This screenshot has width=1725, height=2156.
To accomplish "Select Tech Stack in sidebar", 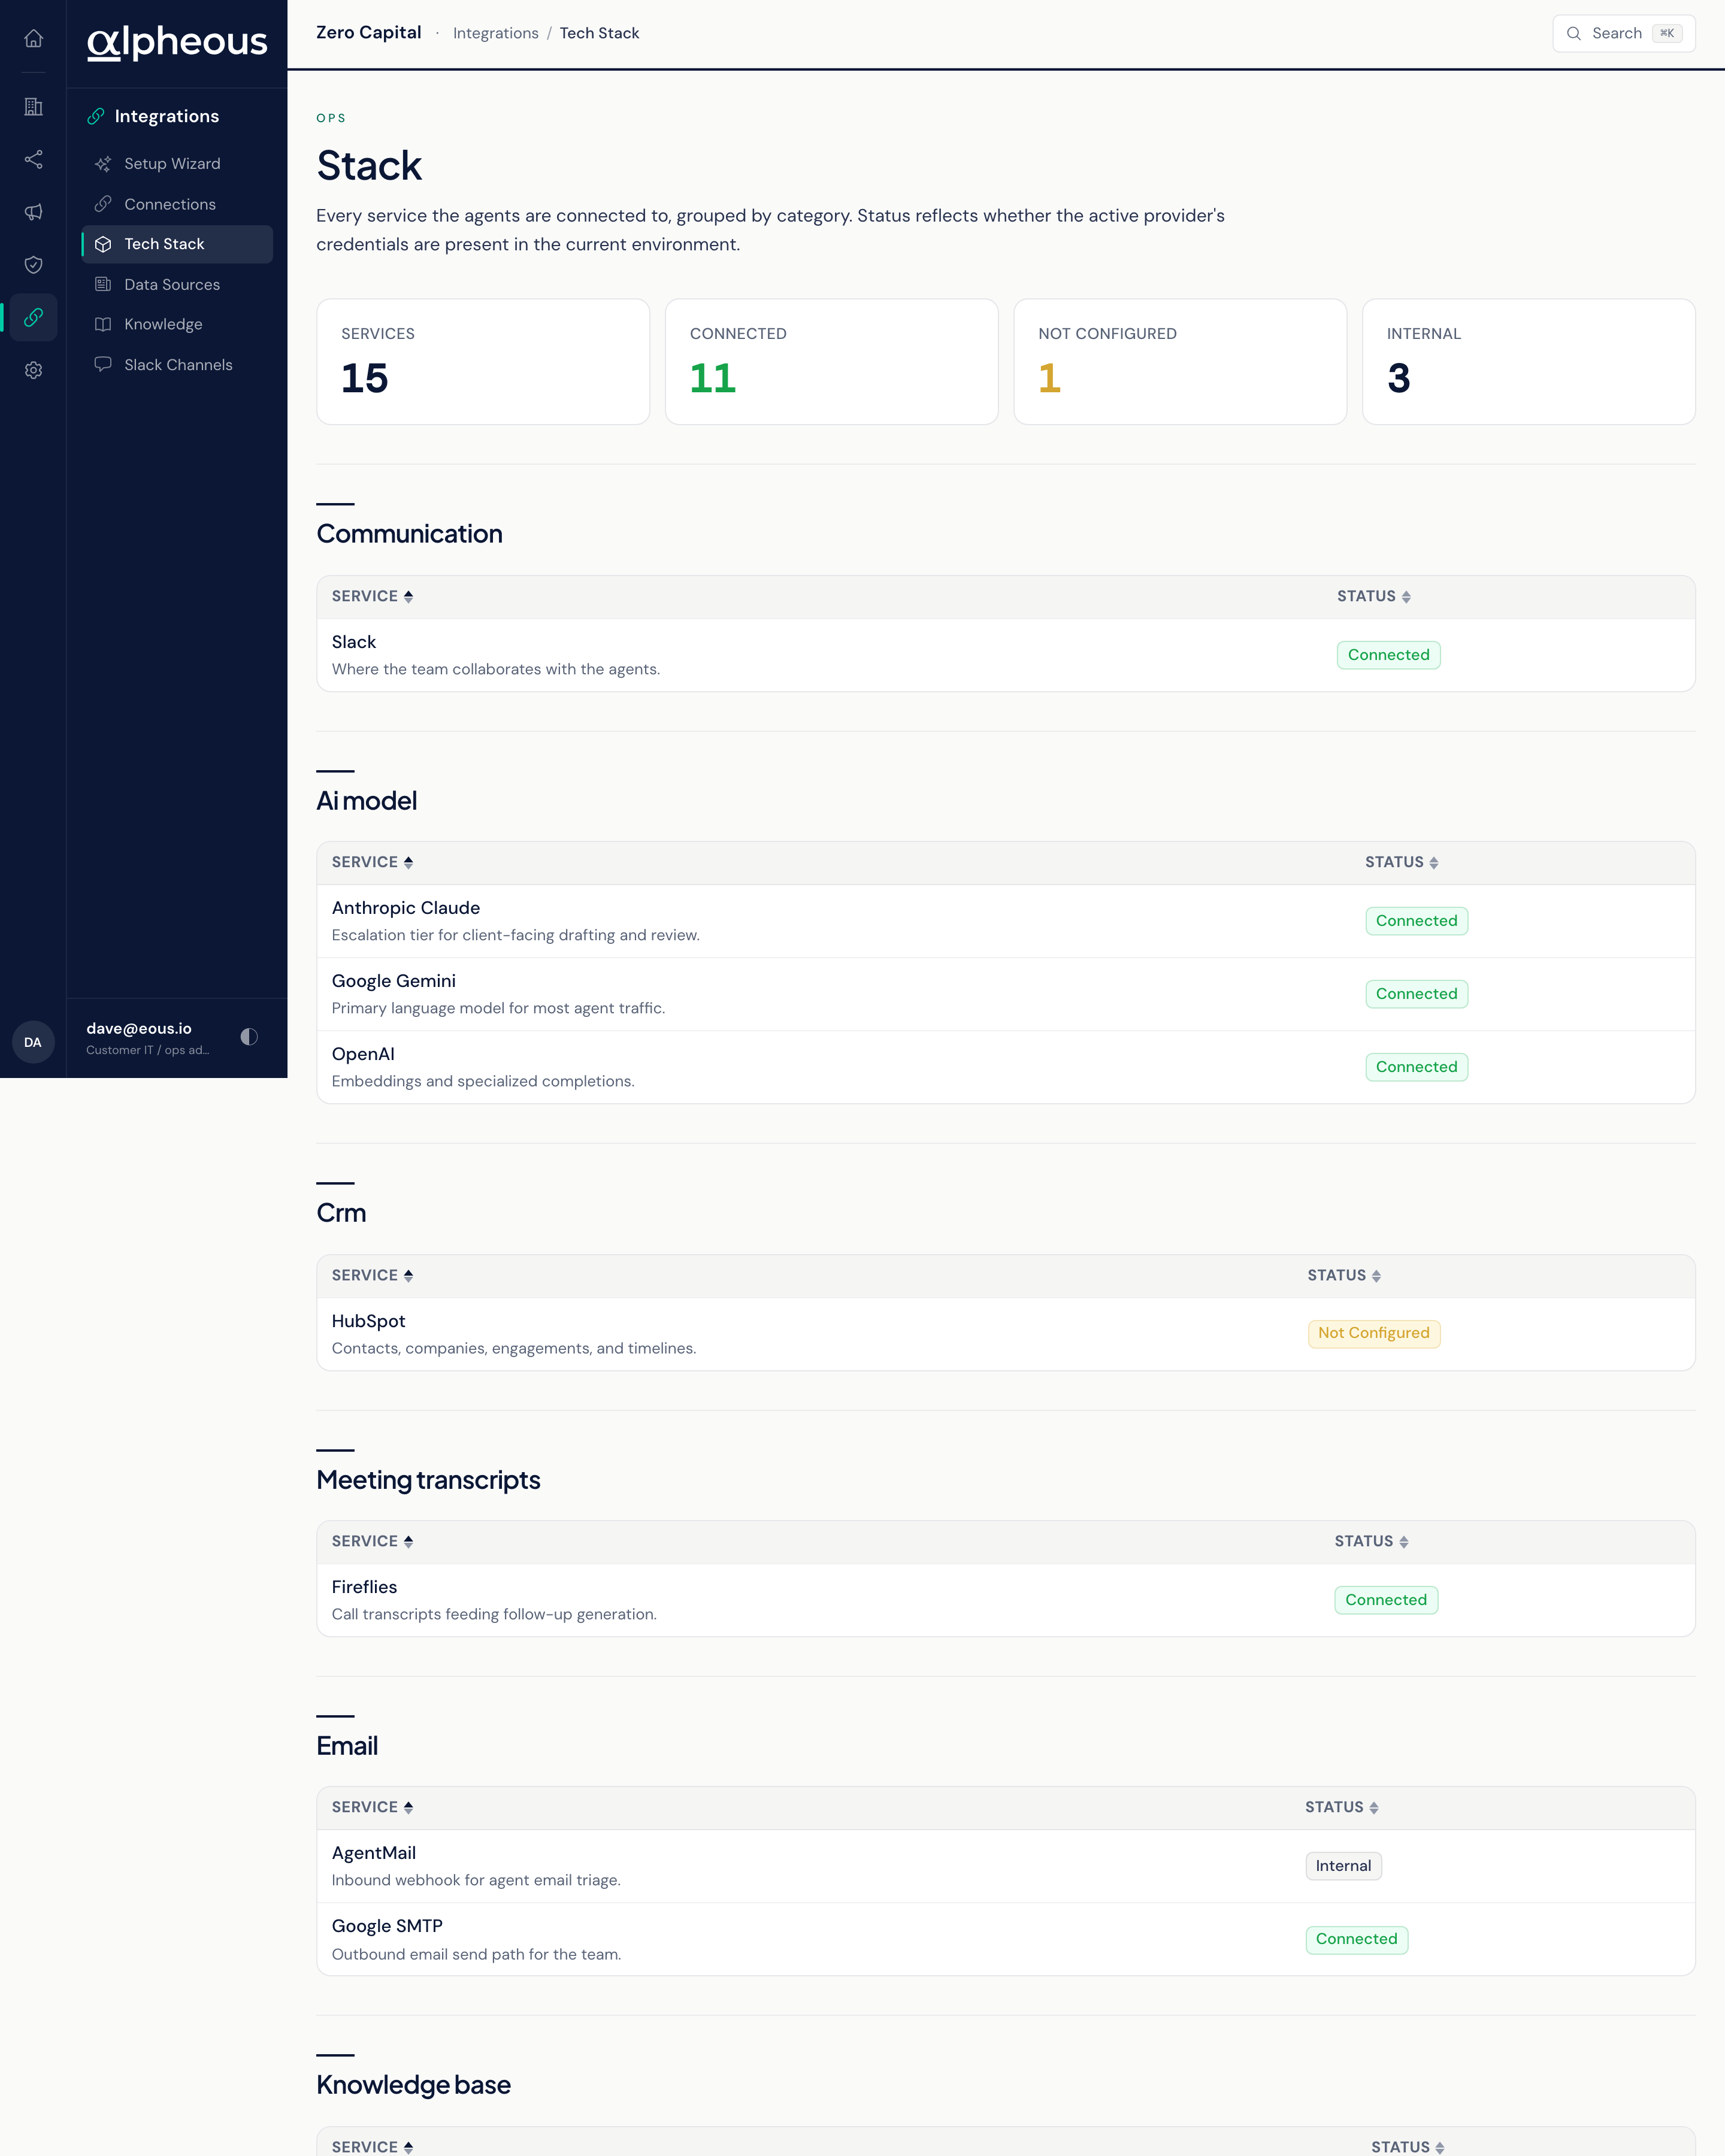I will 177,244.
